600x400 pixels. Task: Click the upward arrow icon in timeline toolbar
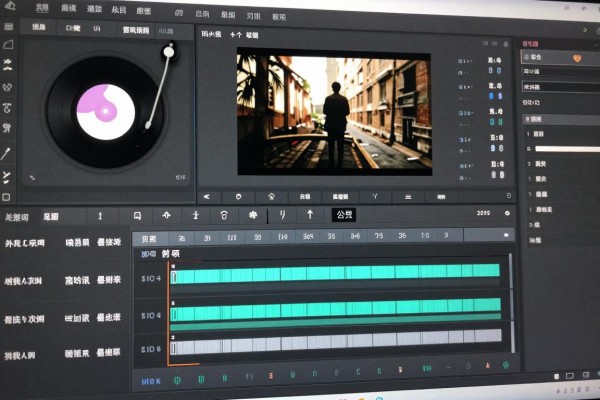(310, 215)
